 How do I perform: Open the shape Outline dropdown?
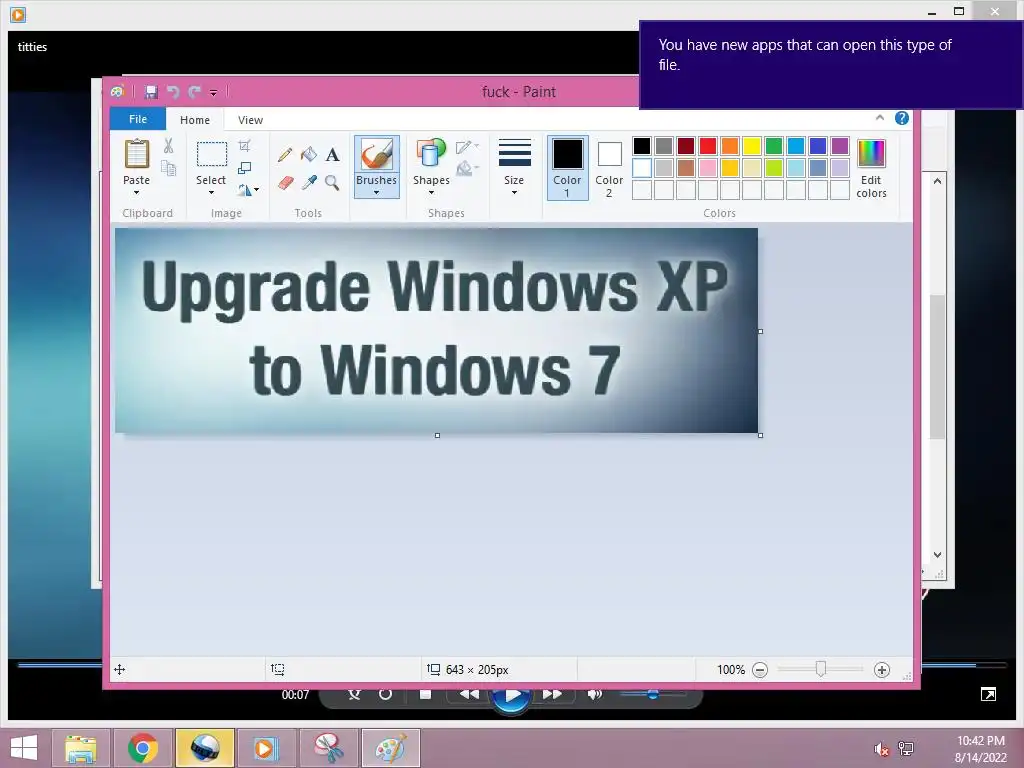pos(468,147)
